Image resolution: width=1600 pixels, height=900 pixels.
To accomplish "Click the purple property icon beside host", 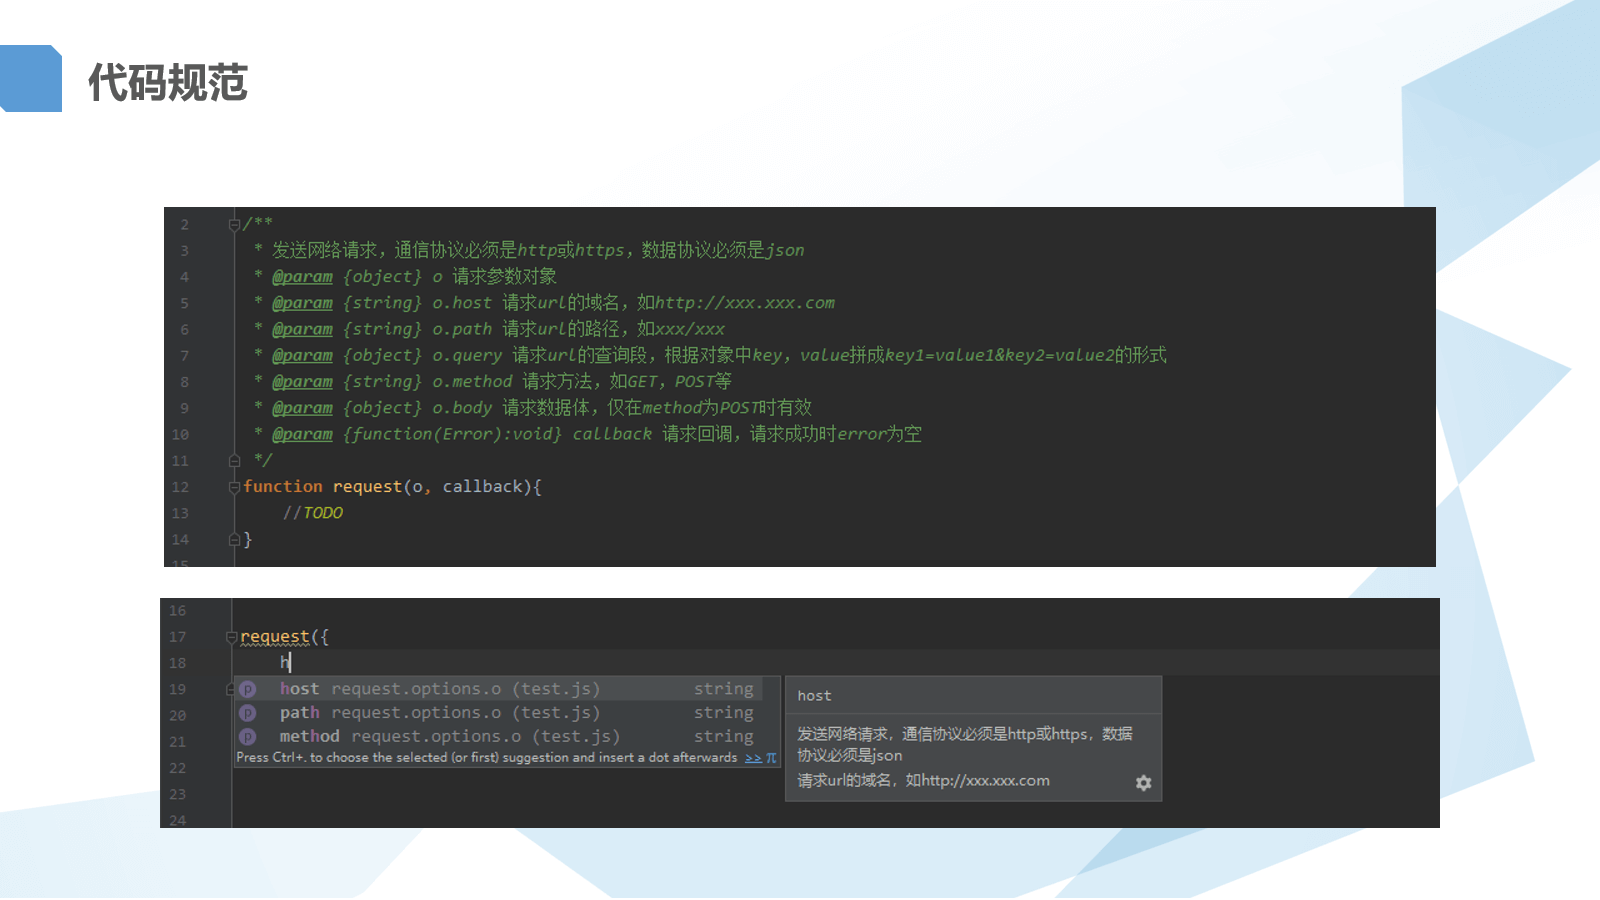I will coord(248,689).
